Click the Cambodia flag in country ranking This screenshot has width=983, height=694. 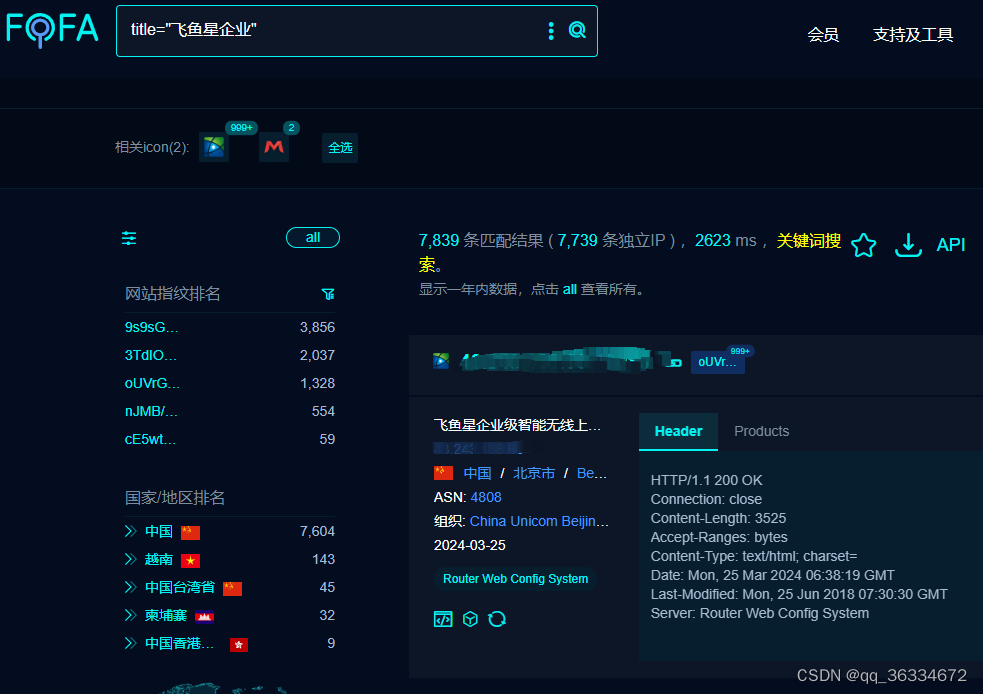coord(204,617)
